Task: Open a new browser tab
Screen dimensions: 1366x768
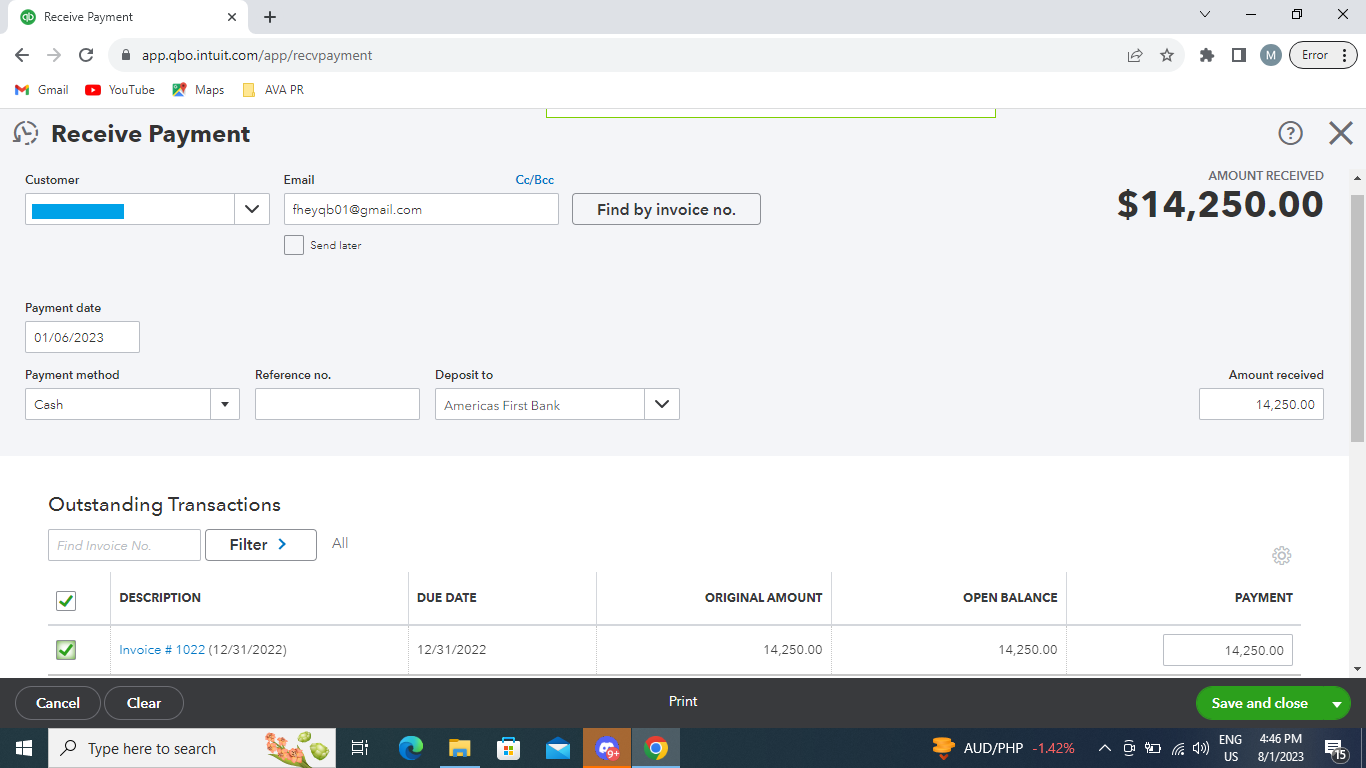Action: coord(270,17)
